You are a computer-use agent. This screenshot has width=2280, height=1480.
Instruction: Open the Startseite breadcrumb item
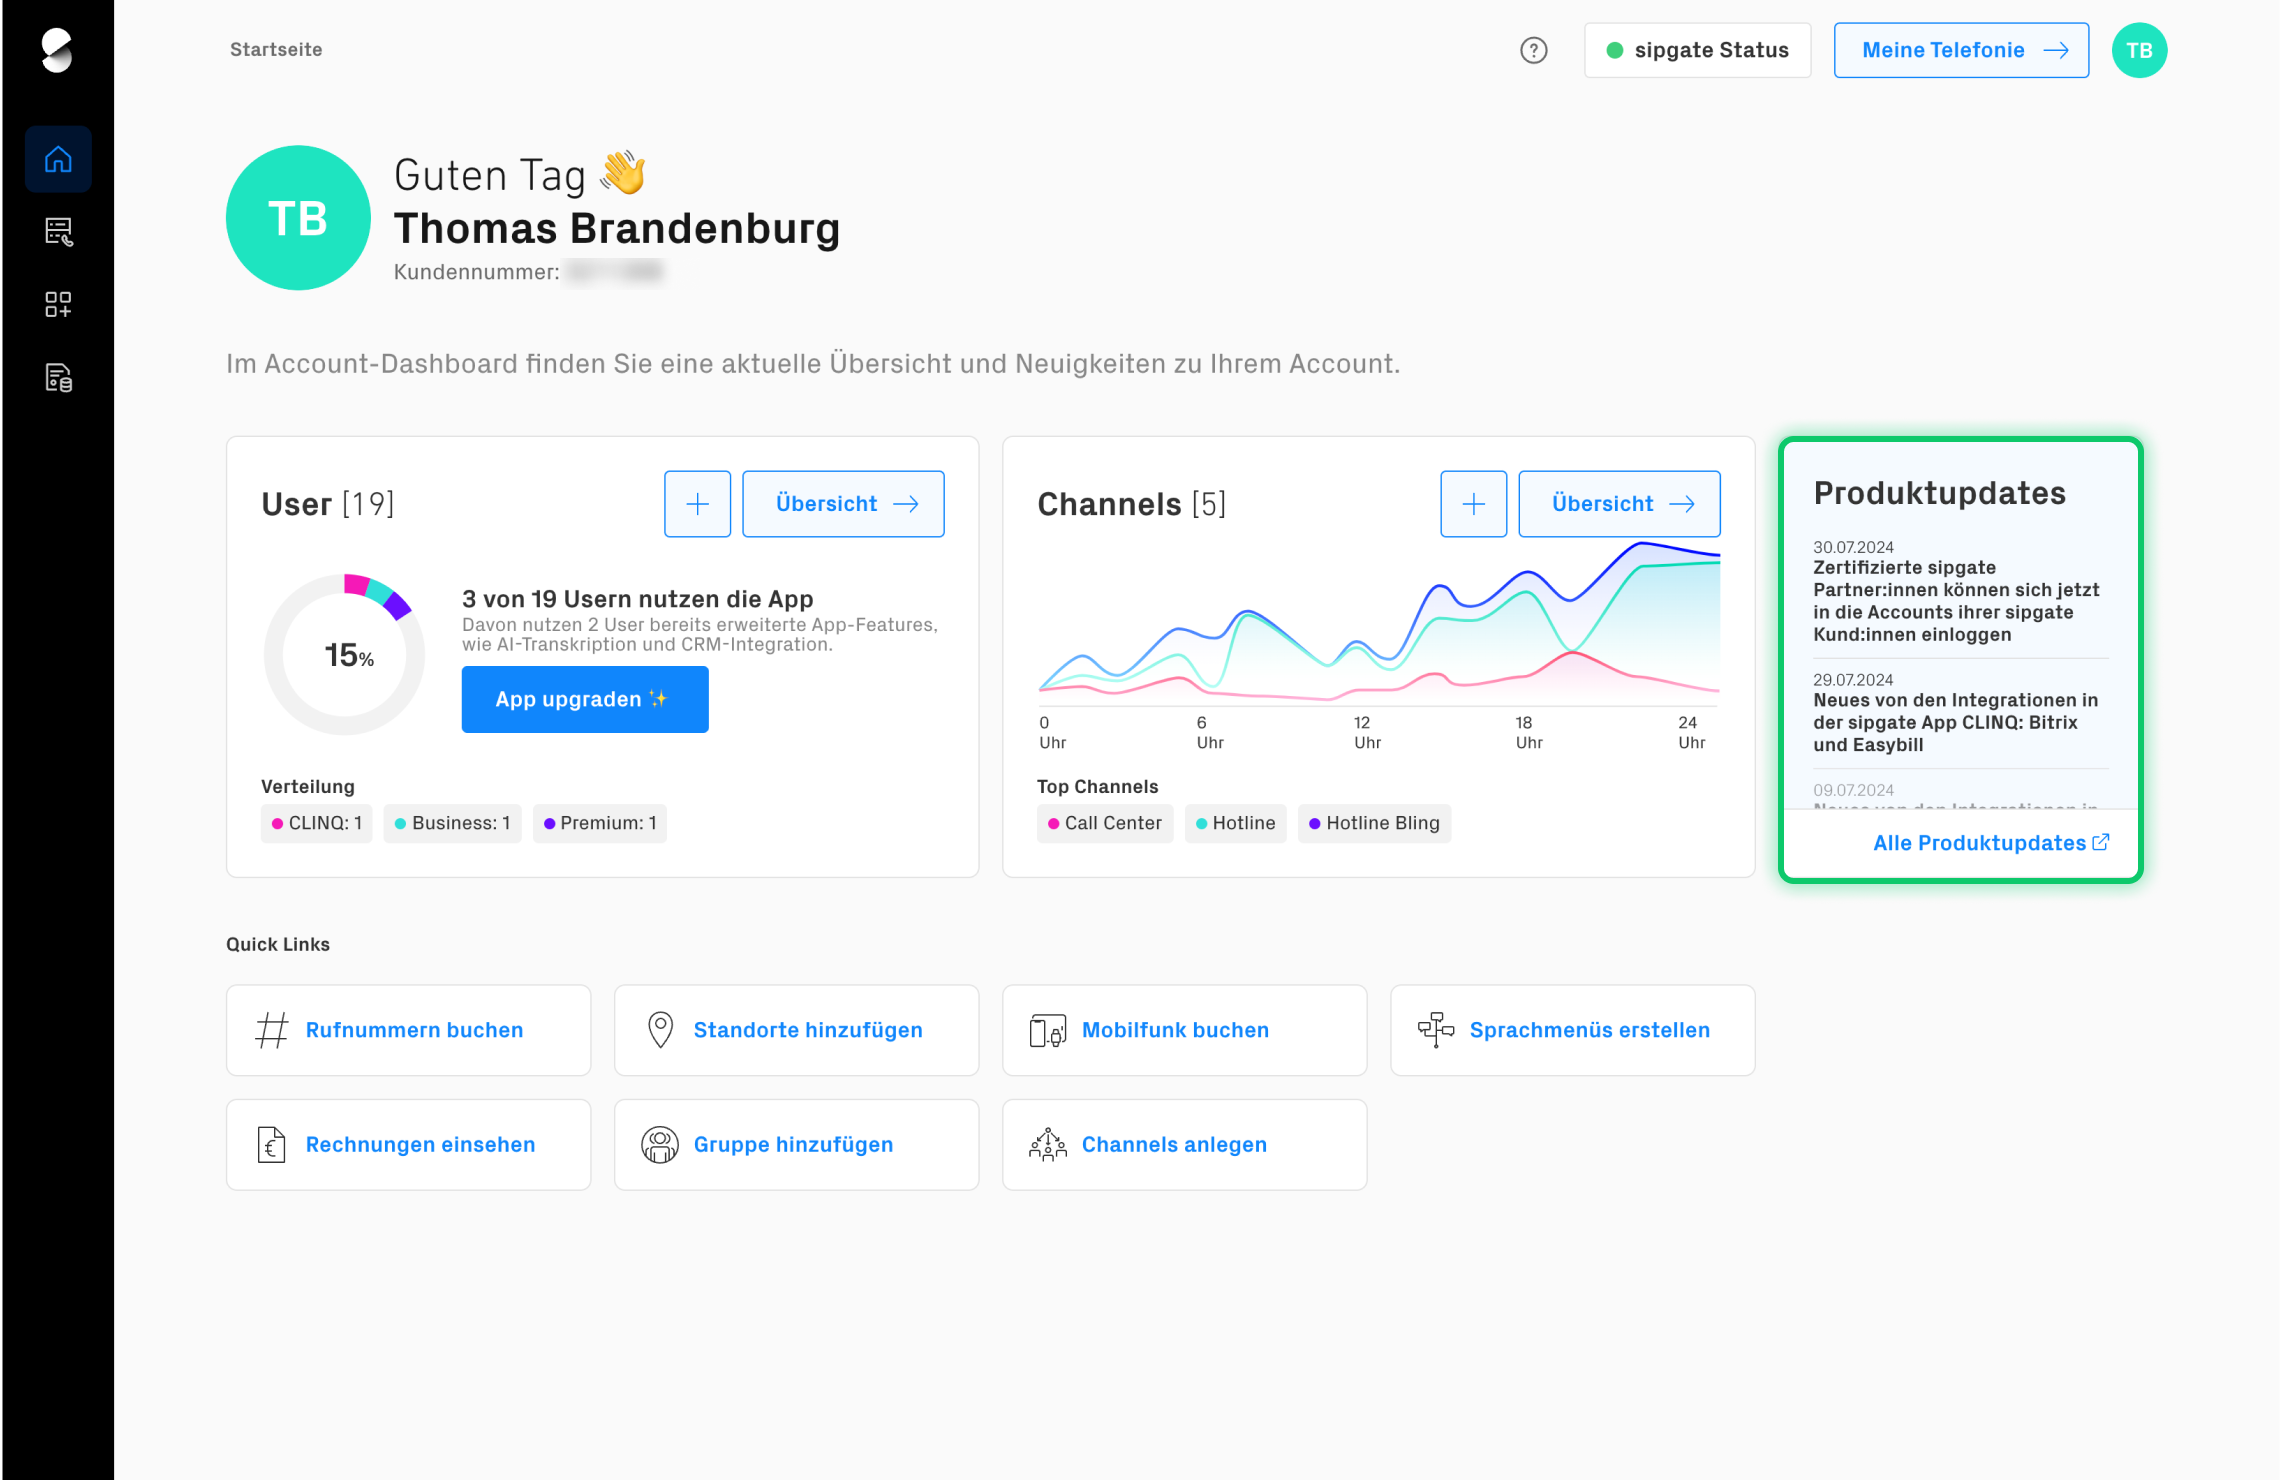click(x=275, y=49)
